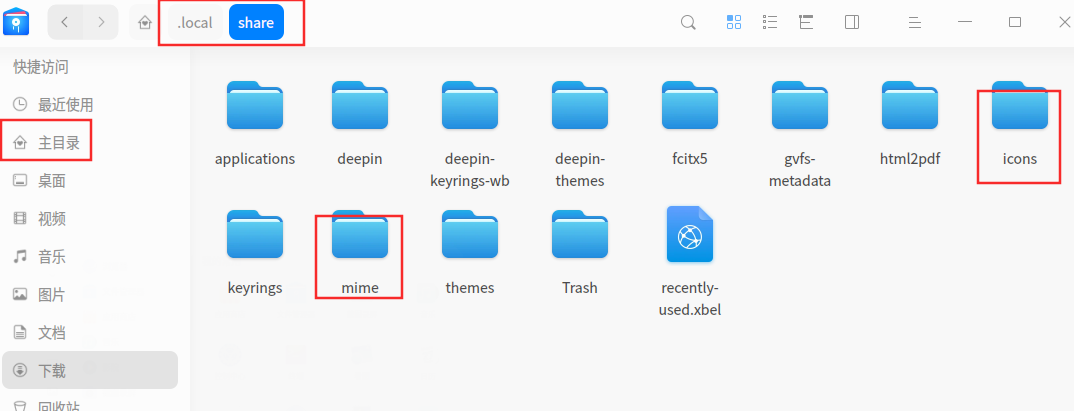Select the deepin-keyrings-wb folder
This screenshot has height=411, width=1074.
tap(470, 134)
